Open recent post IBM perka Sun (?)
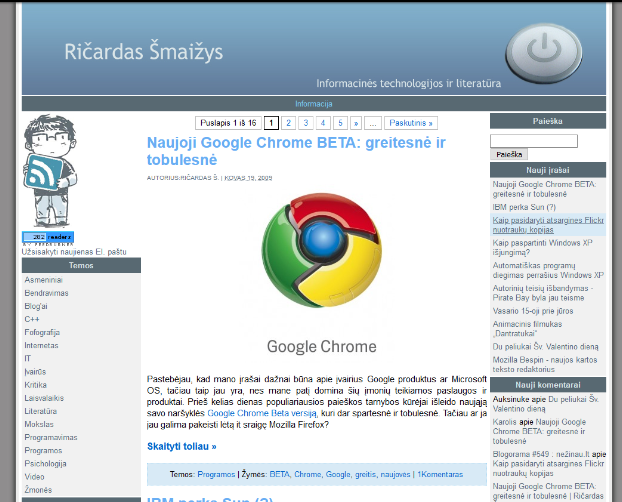Image resolution: width=622 pixels, height=502 pixels. tap(524, 207)
